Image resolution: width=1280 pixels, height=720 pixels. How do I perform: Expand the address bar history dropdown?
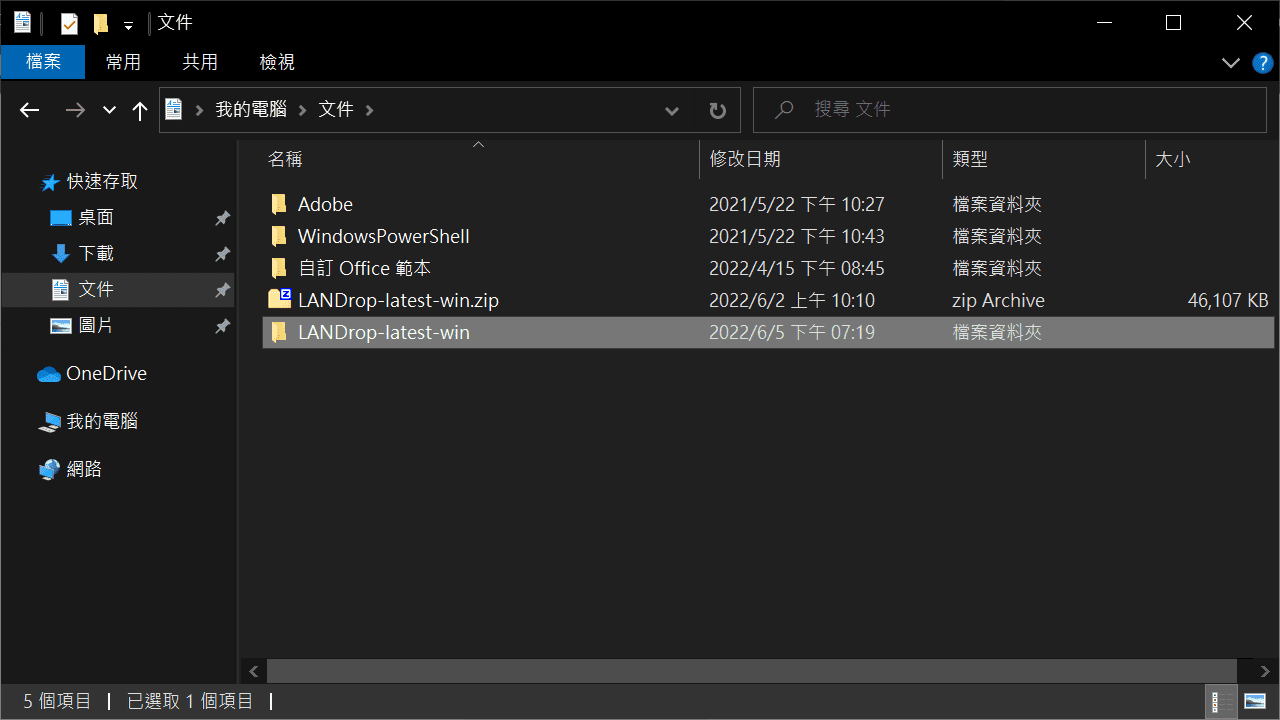coord(671,110)
